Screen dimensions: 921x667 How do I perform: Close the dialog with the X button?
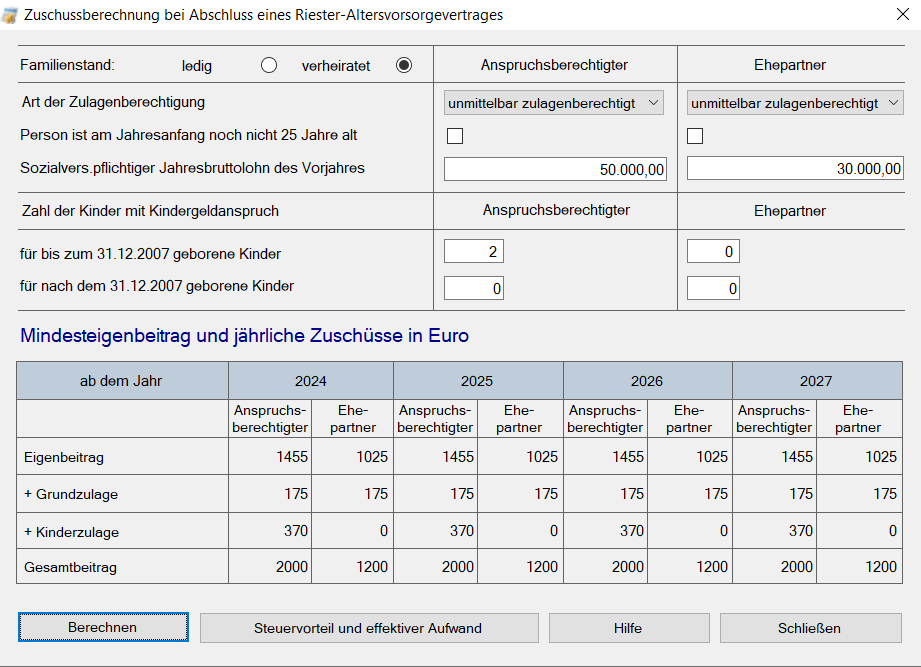click(892, 15)
